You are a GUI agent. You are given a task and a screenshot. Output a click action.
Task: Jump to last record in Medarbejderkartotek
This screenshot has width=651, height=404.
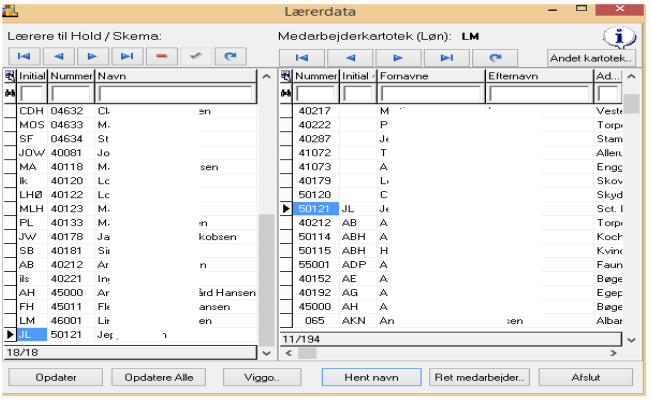447,58
